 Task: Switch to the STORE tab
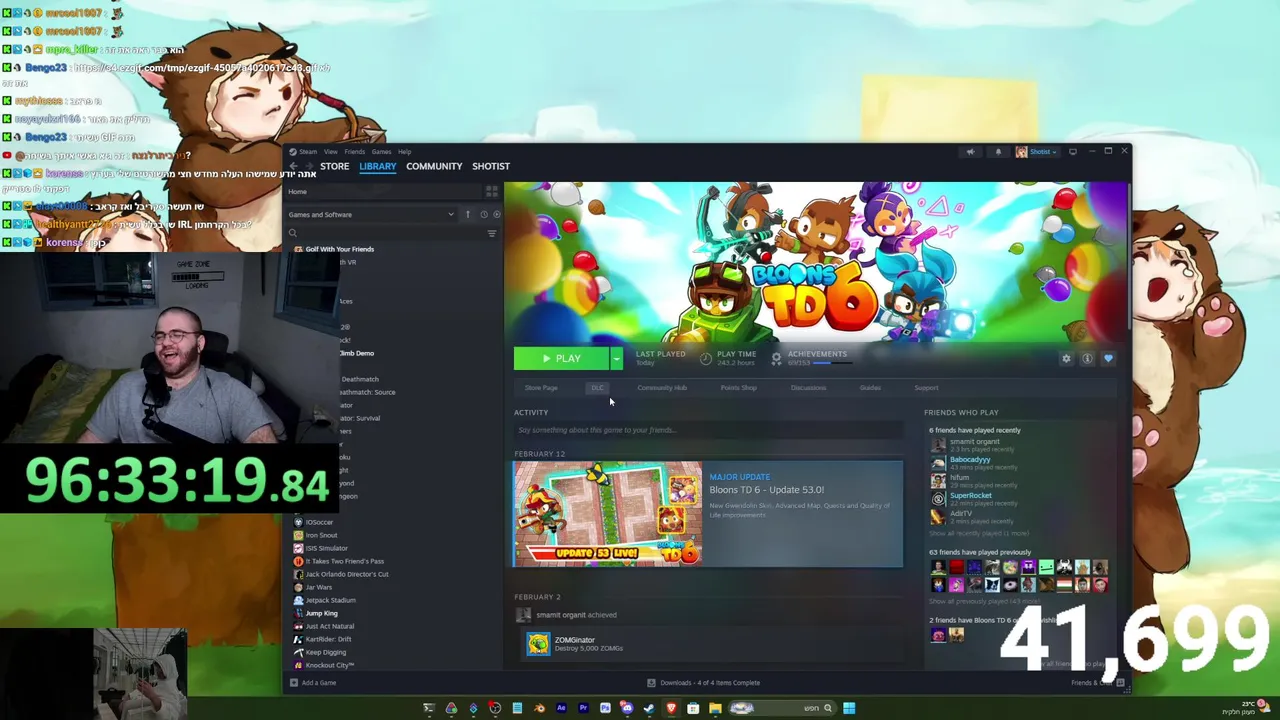(334, 166)
